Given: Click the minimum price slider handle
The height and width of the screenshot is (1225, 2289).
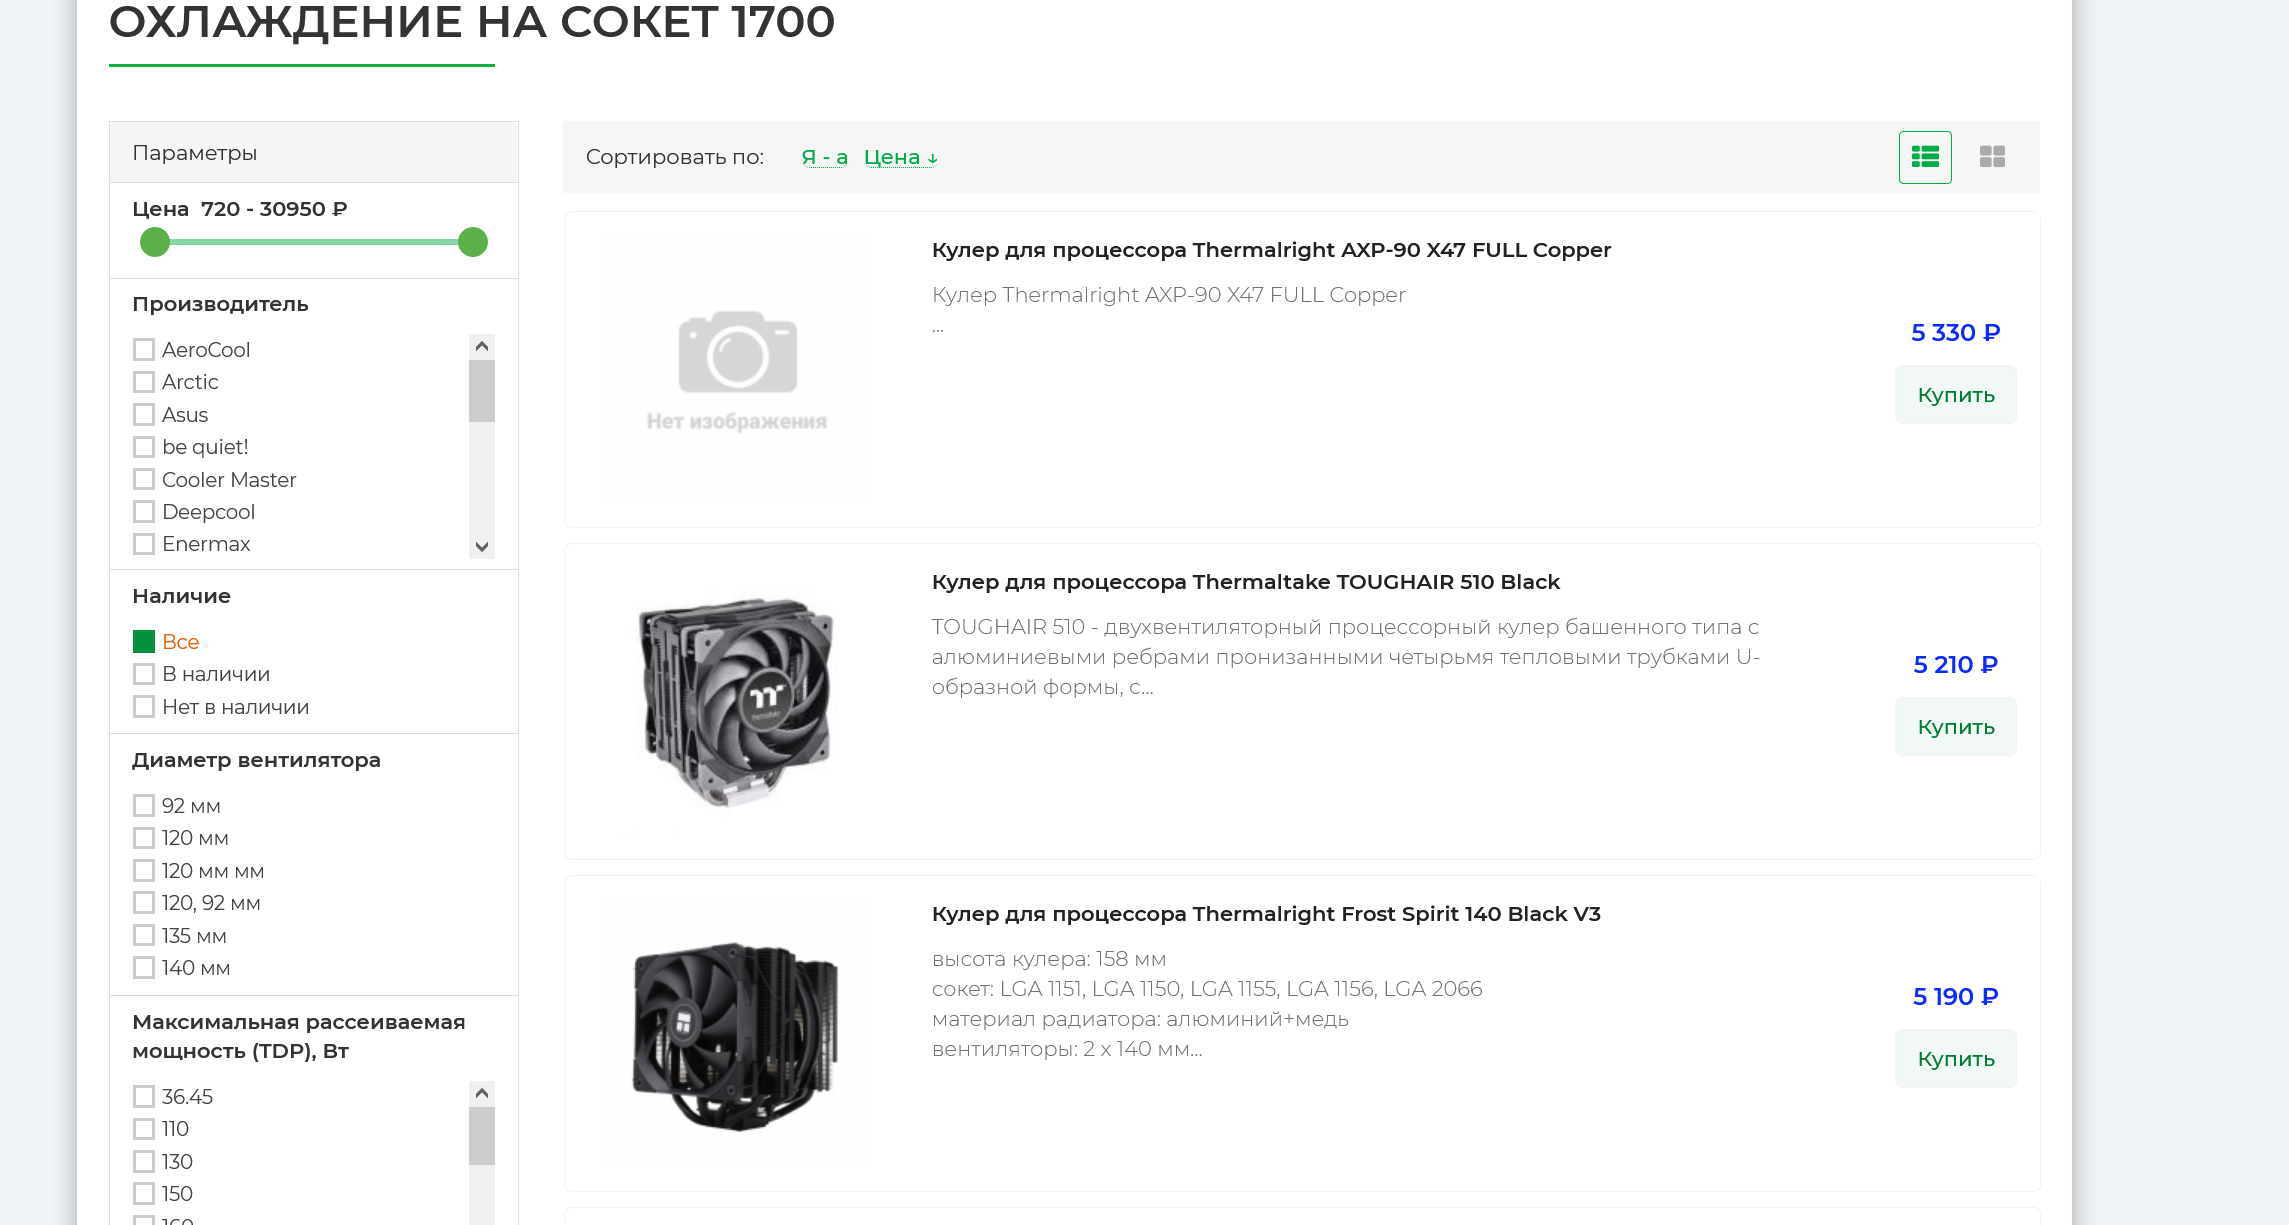Looking at the screenshot, I should click(155, 242).
